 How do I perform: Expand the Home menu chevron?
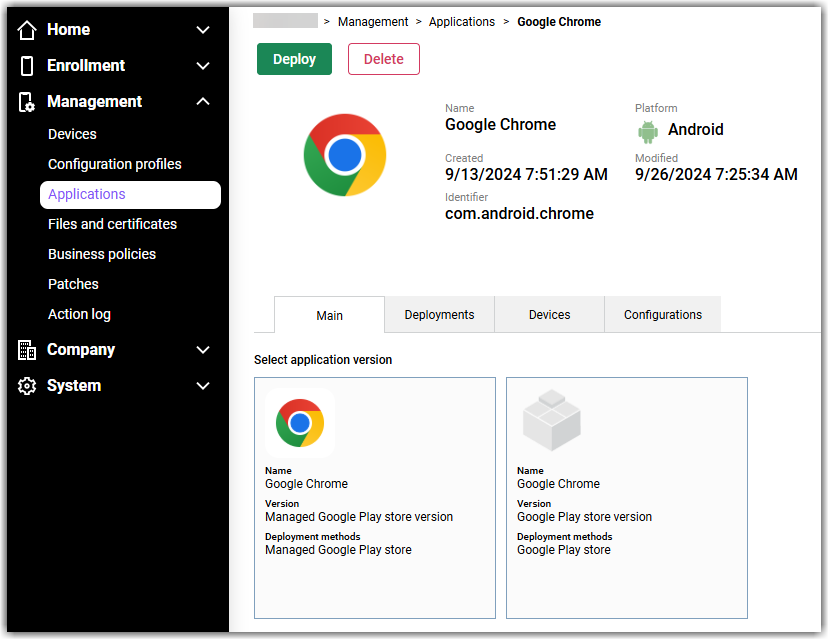tap(203, 30)
